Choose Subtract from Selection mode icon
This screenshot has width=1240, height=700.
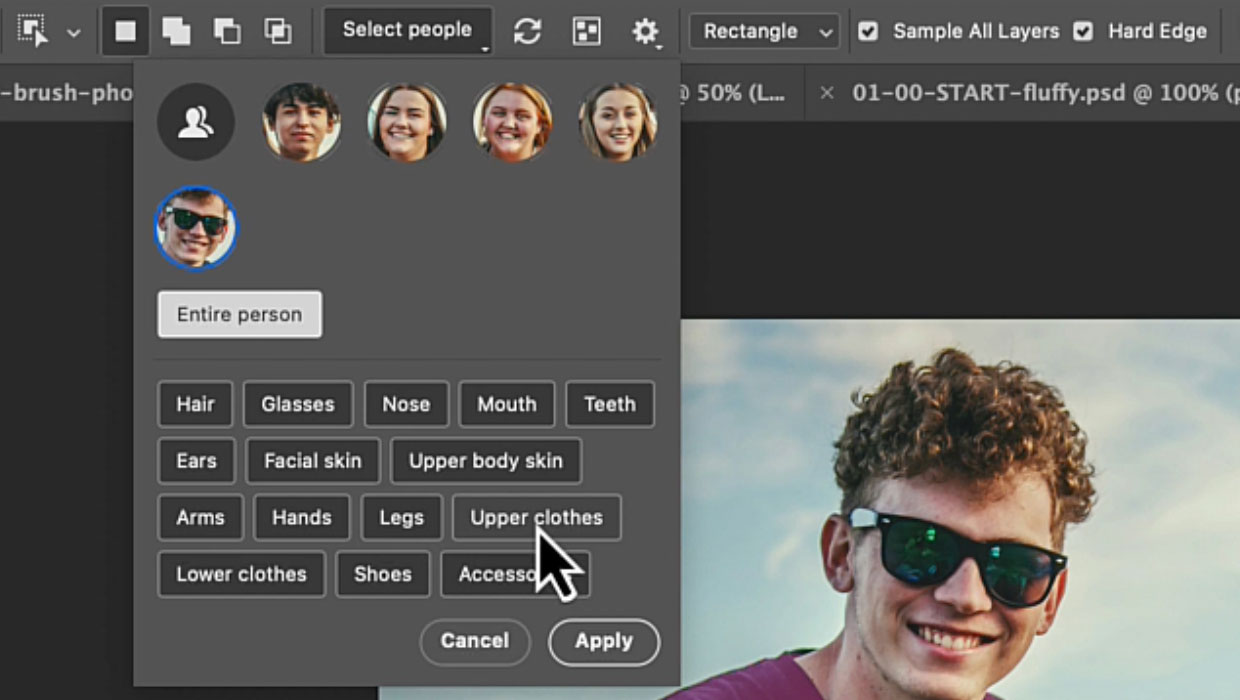[227, 31]
